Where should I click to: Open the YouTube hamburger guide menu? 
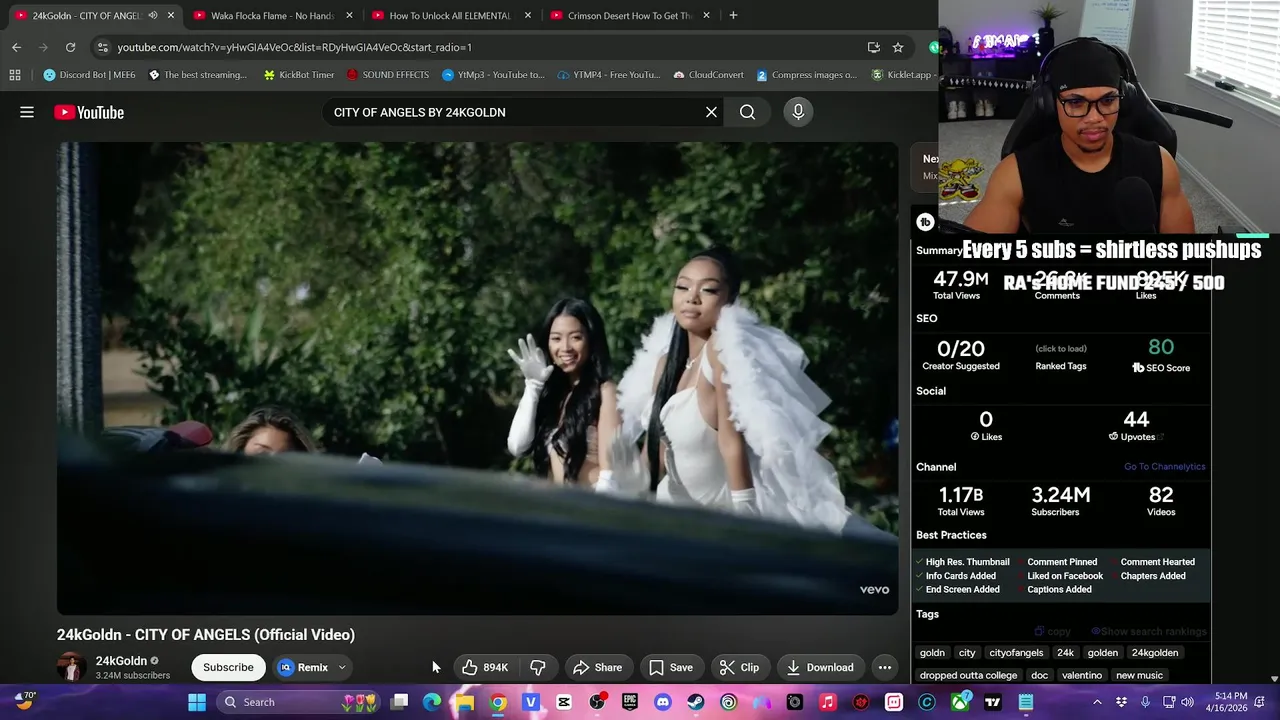point(27,112)
